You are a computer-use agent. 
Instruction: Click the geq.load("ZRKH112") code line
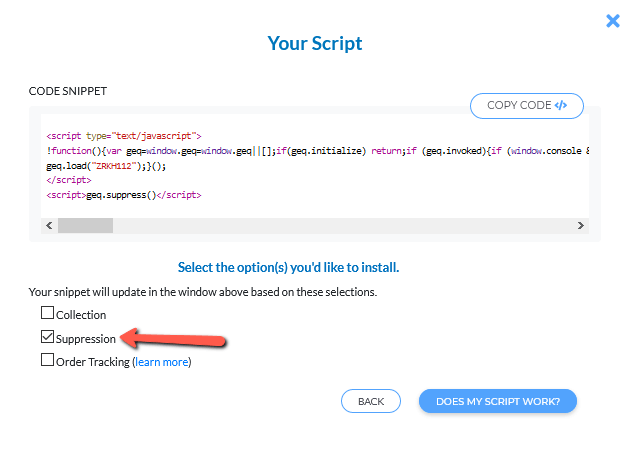(106, 166)
